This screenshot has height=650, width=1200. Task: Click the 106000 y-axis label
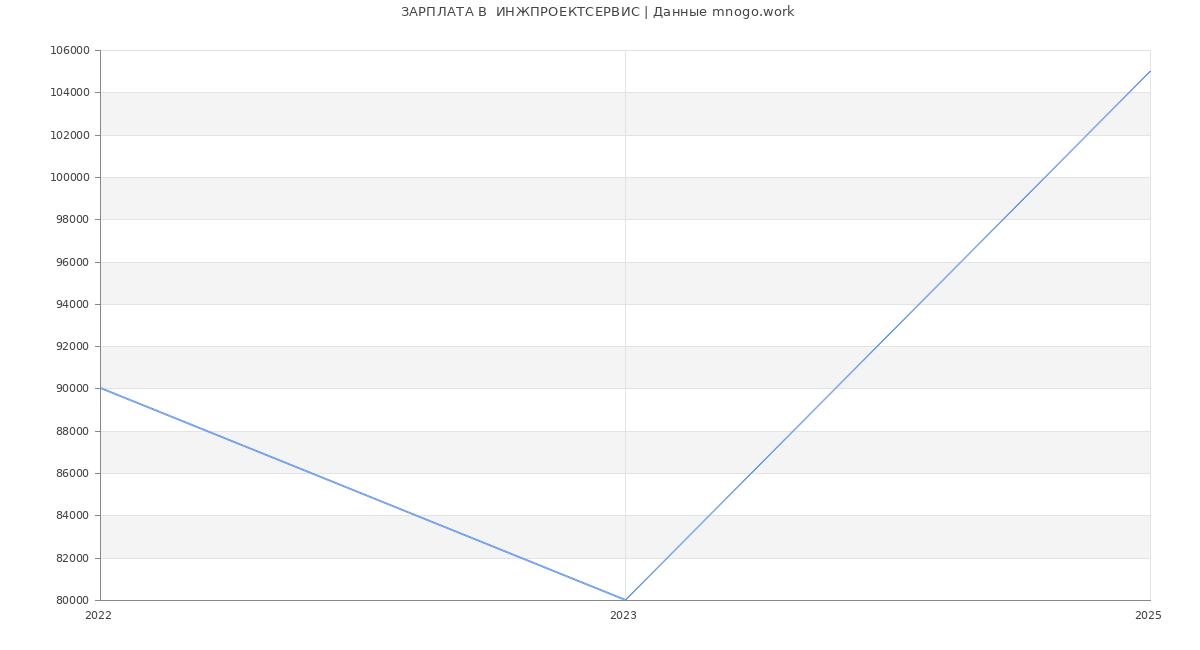tap(70, 51)
